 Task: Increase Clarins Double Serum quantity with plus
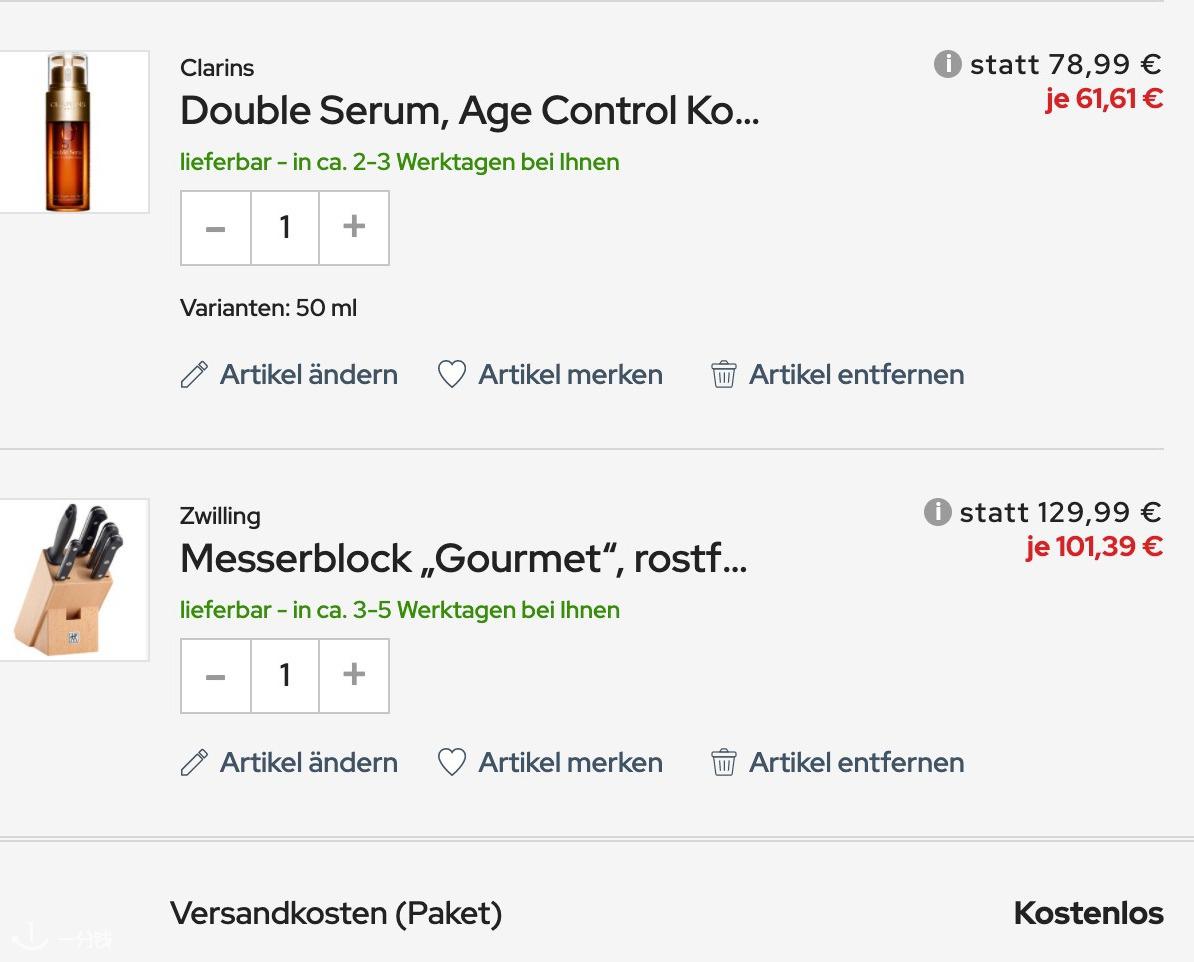(x=354, y=228)
